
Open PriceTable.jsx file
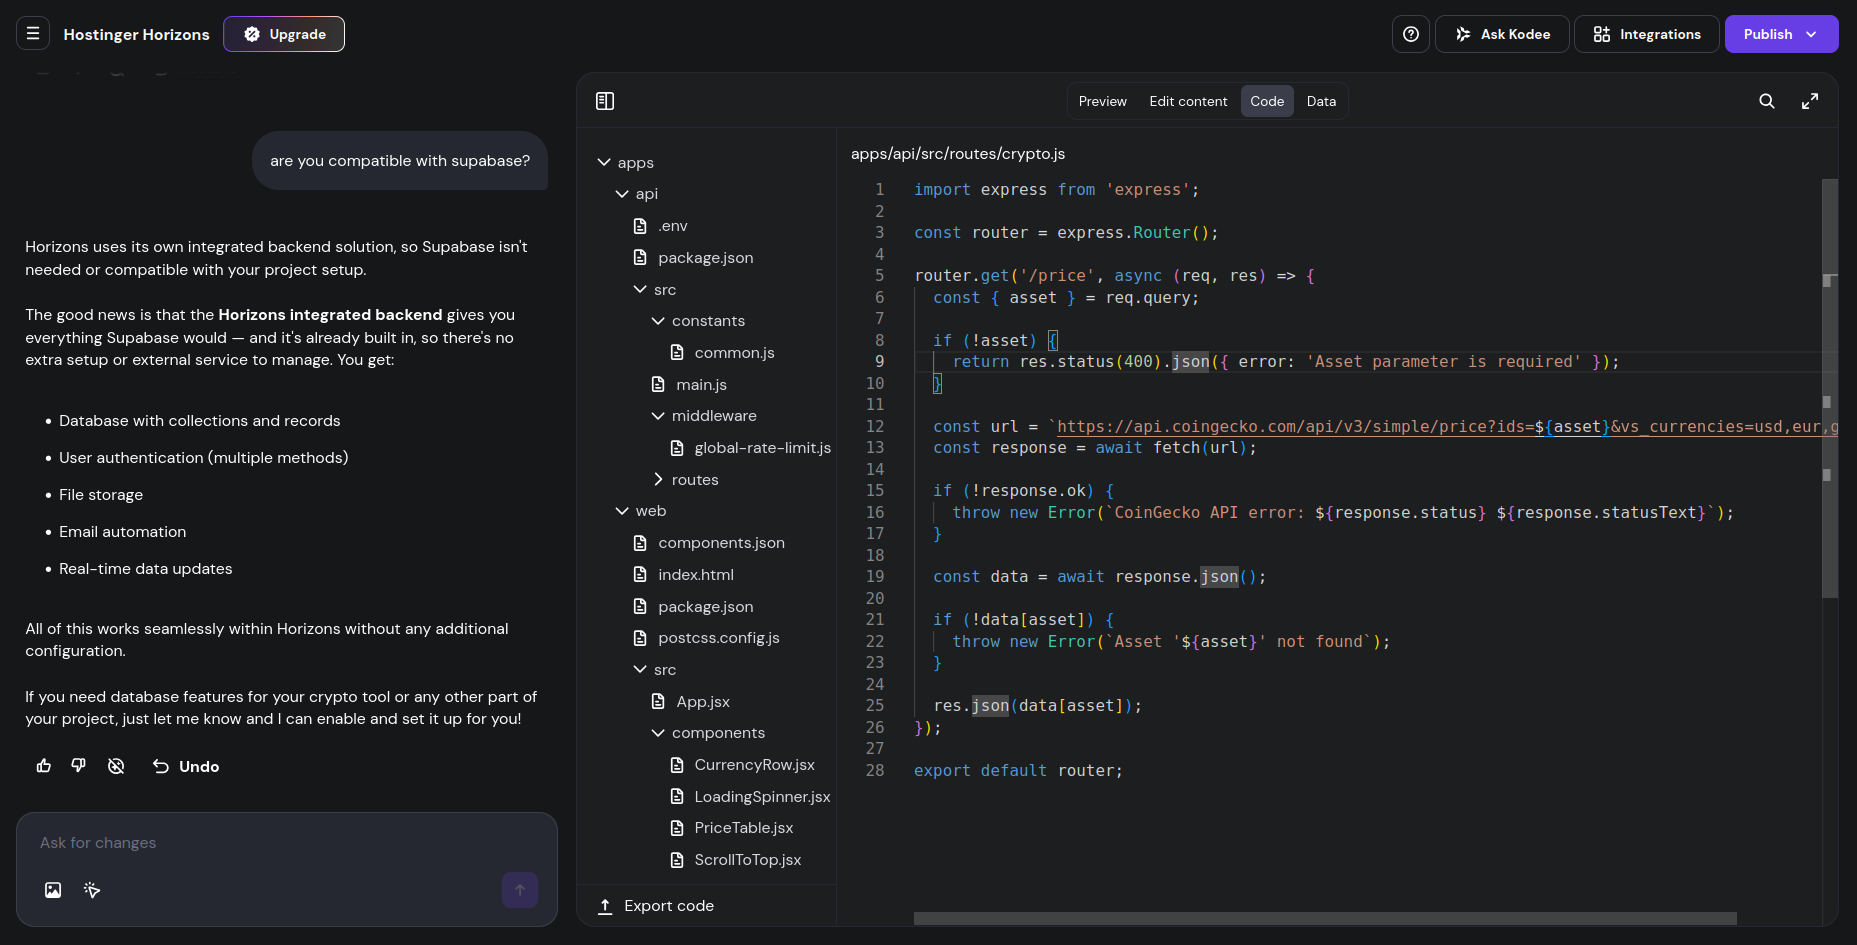[x=732, y=828]
